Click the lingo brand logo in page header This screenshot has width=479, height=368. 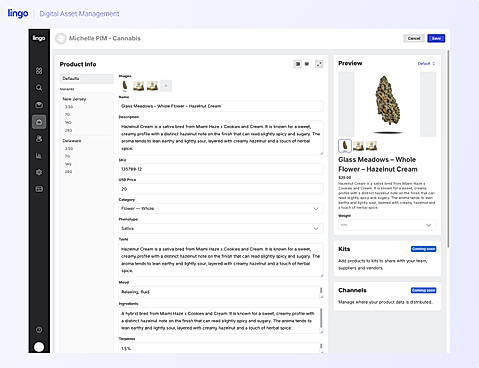[18, 13]
